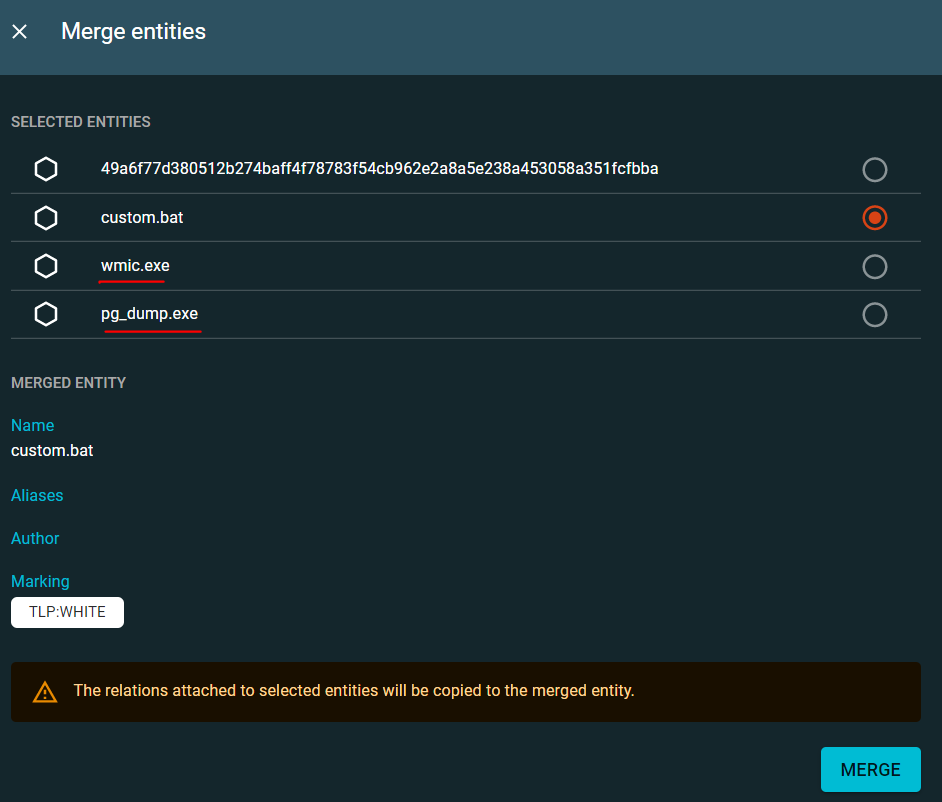Select the hash entity as merge target

coord(874,169)
